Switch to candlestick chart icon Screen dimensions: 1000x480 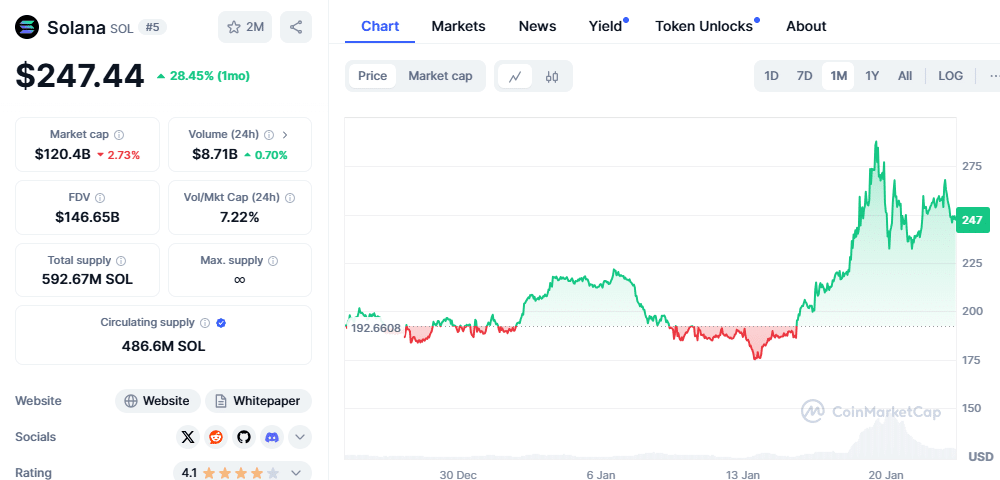[x=552, y=76]
